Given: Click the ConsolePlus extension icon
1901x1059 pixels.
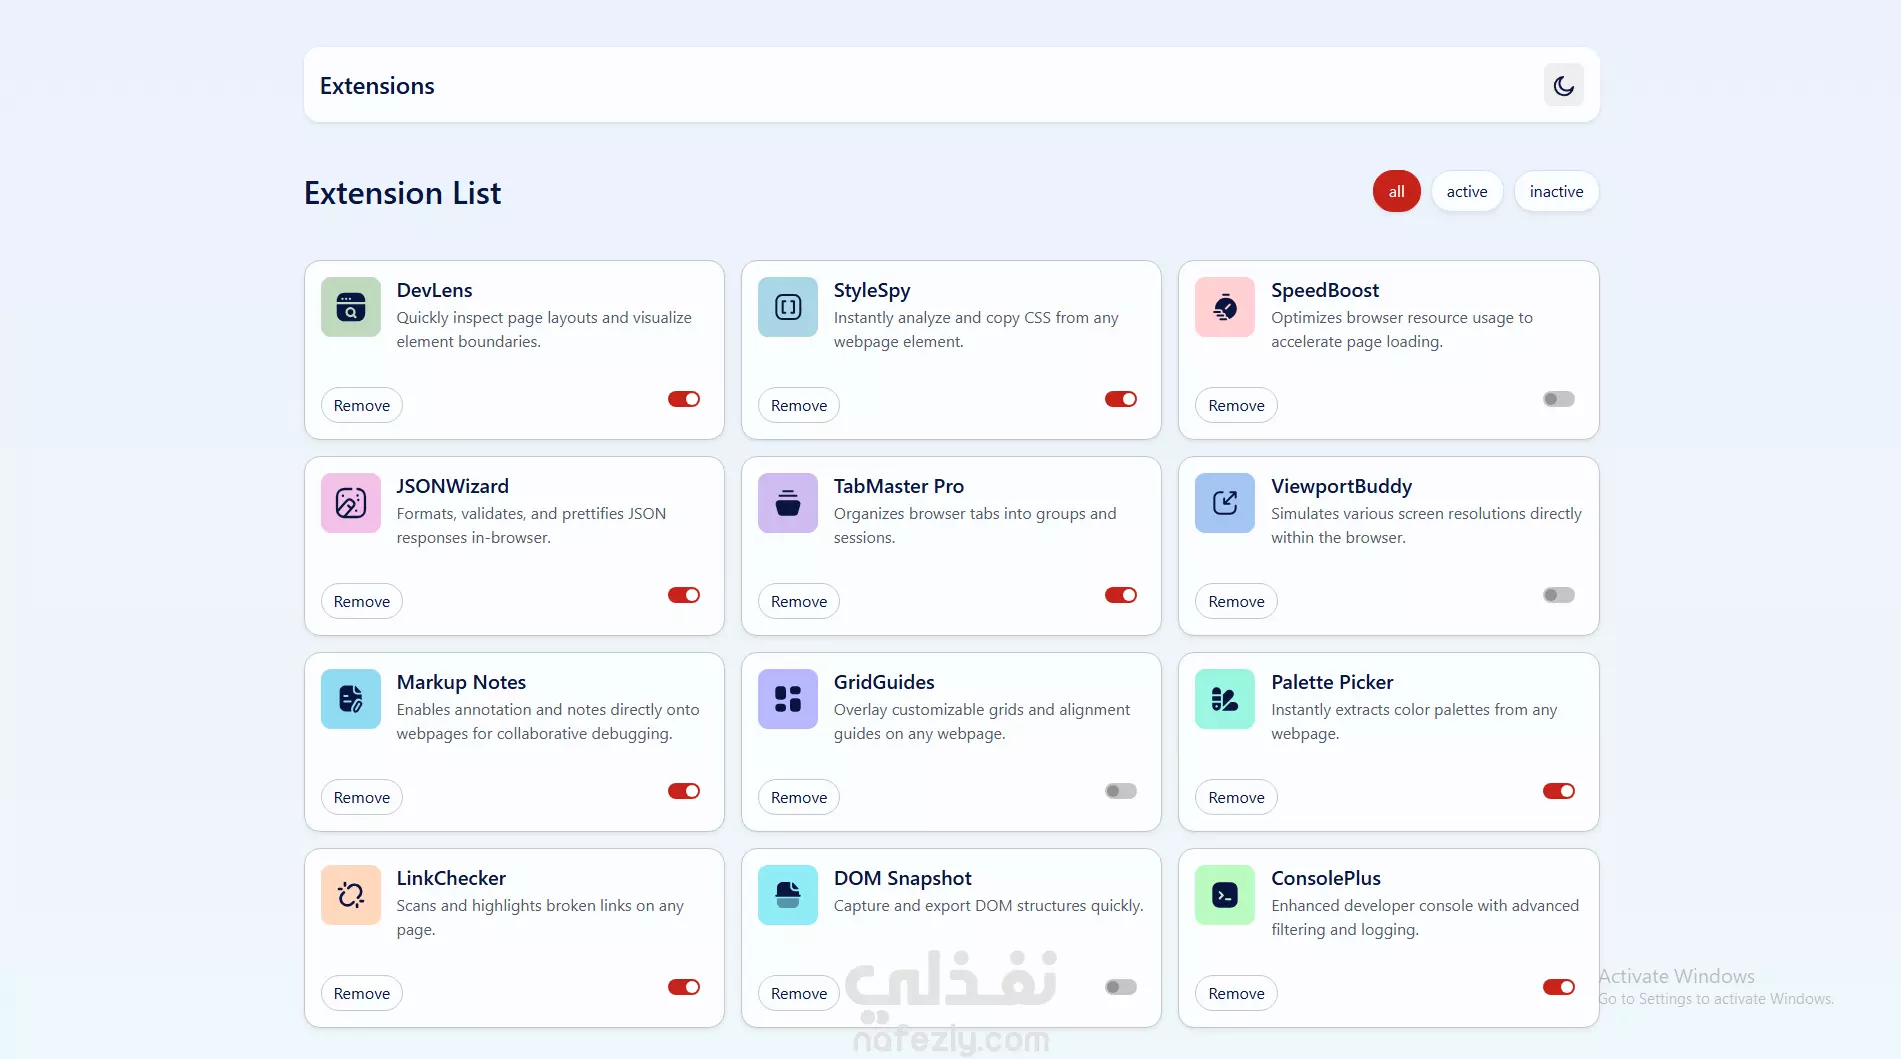Looking at the screenshot, I should [x=1225, y=895].
